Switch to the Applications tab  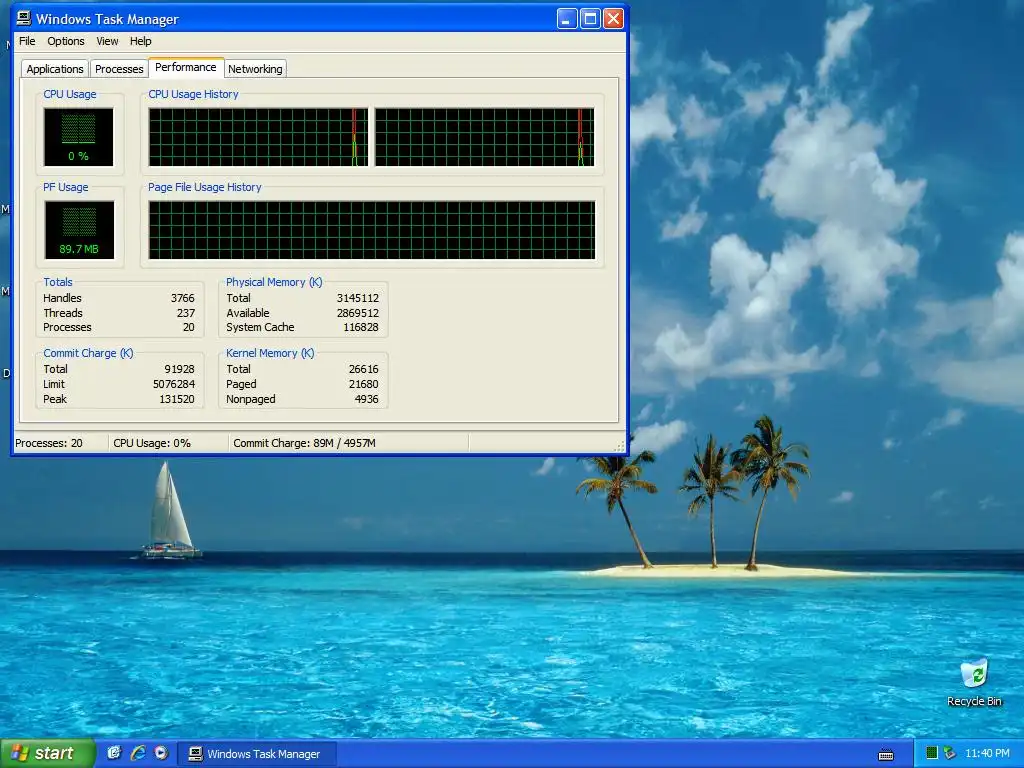point(55,69)
